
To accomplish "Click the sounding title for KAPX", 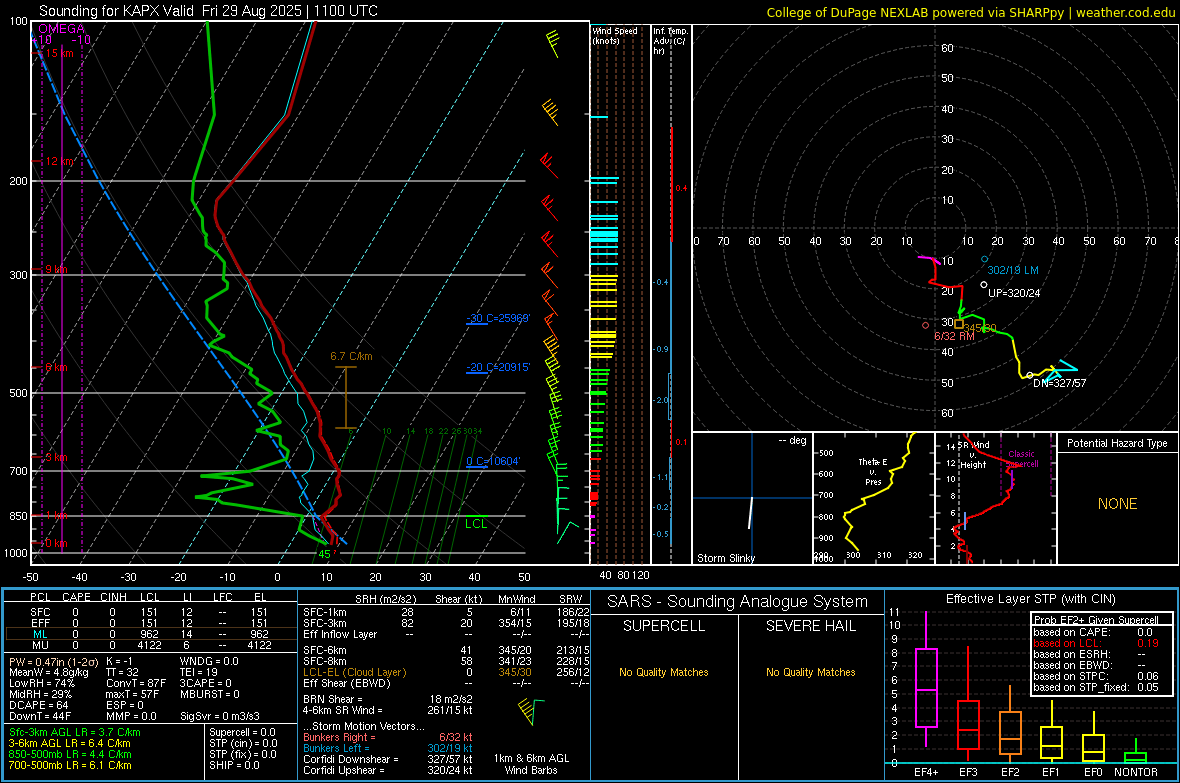I will (x=208, y=11).
